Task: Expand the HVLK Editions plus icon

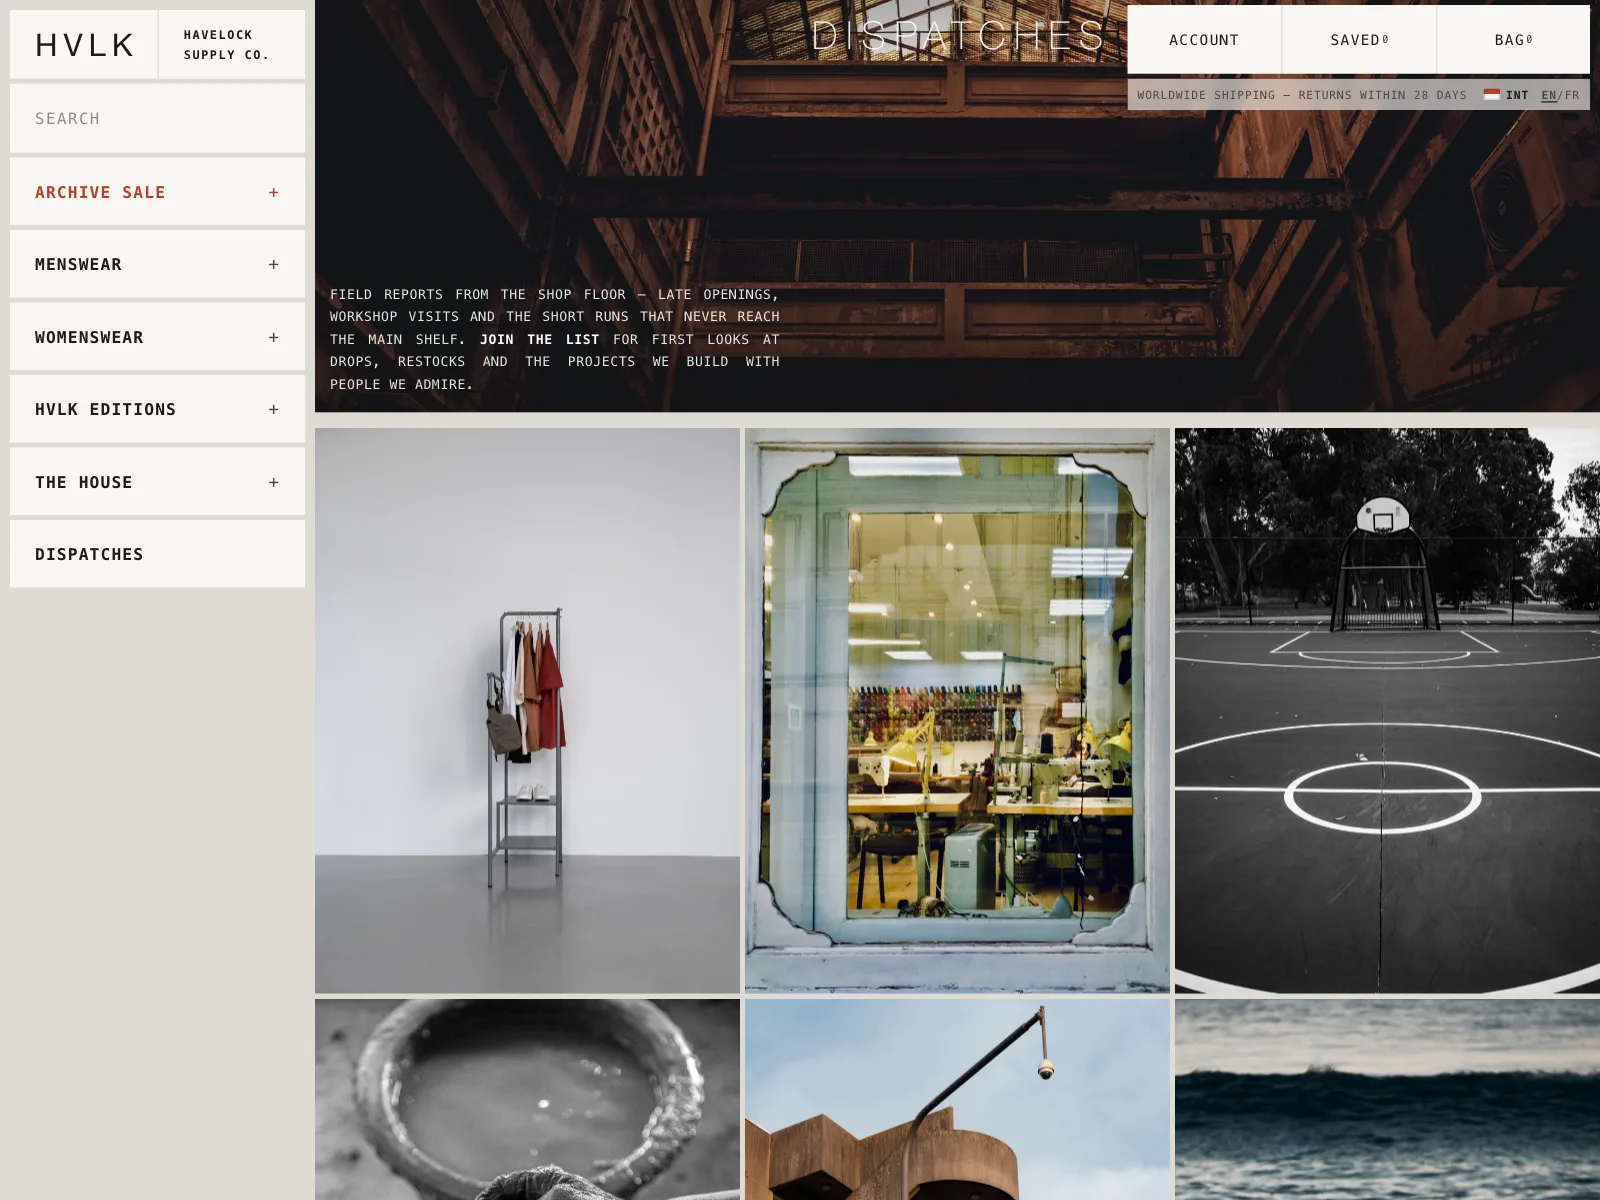Action: 273,409
